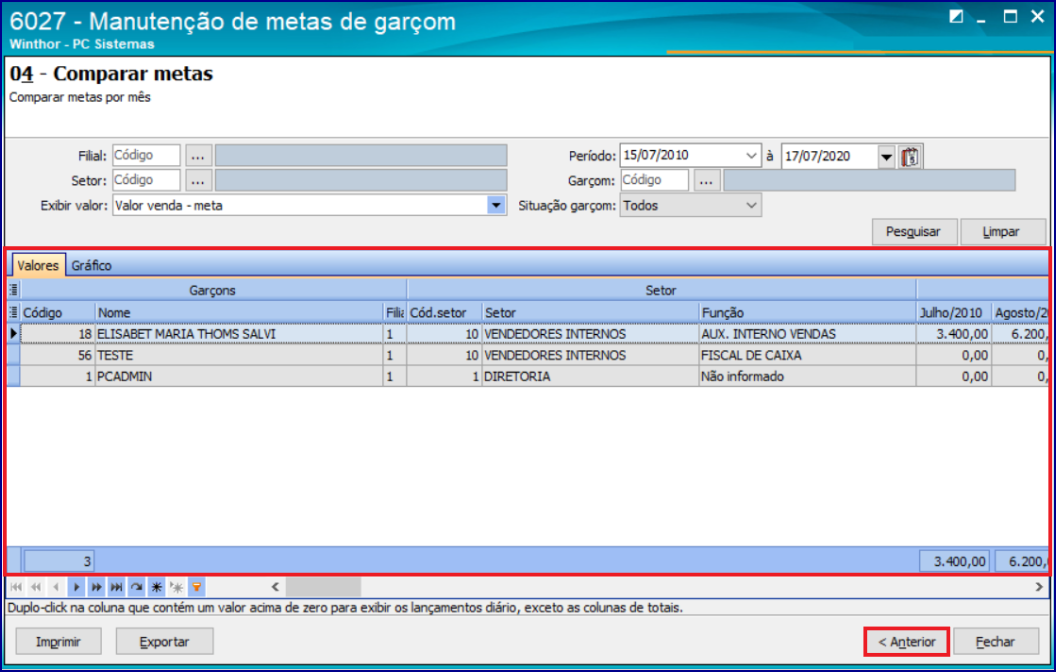Image resolution: width=1056 pixels, height=672 pixels.
Task: Click the refresh curved arrow icon
Action: point(137,587)
